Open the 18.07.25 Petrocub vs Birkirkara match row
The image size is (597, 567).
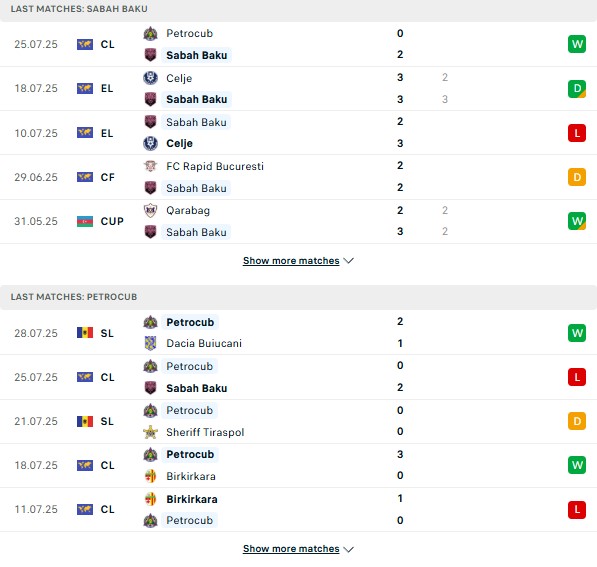pyautogui.click(x=298, y=465)
